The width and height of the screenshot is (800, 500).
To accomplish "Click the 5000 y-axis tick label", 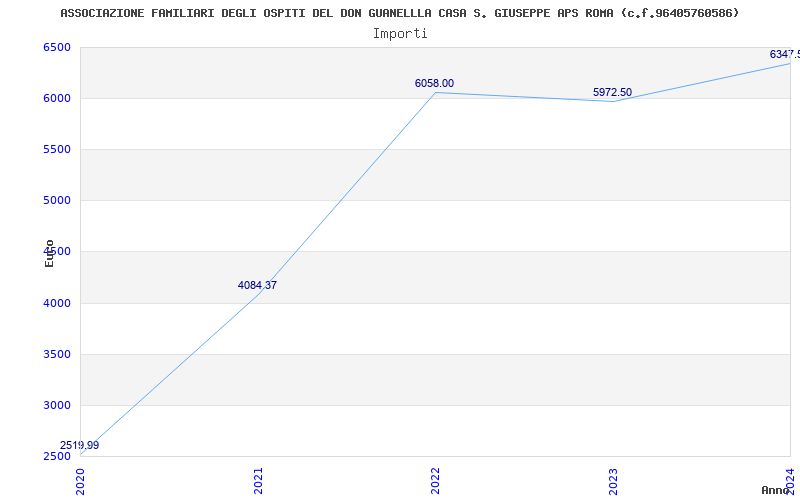I will 57,201.
